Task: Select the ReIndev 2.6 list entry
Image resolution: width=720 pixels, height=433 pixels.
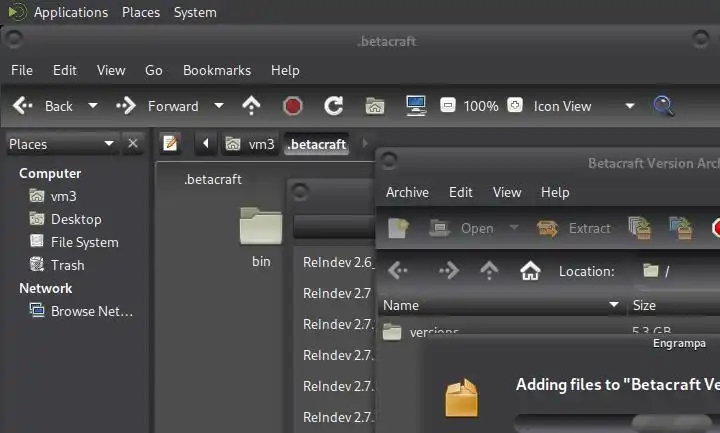Action: (x=338, y=262)
